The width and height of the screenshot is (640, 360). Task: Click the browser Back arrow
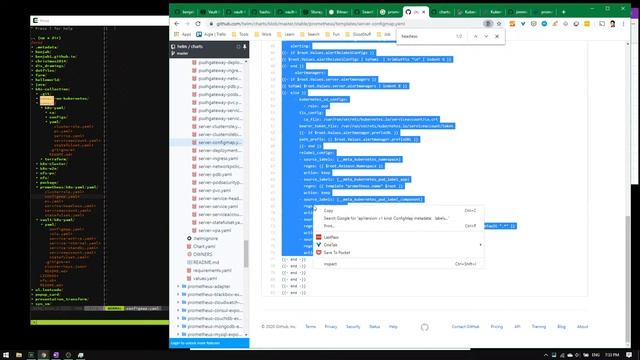(177, 24)
